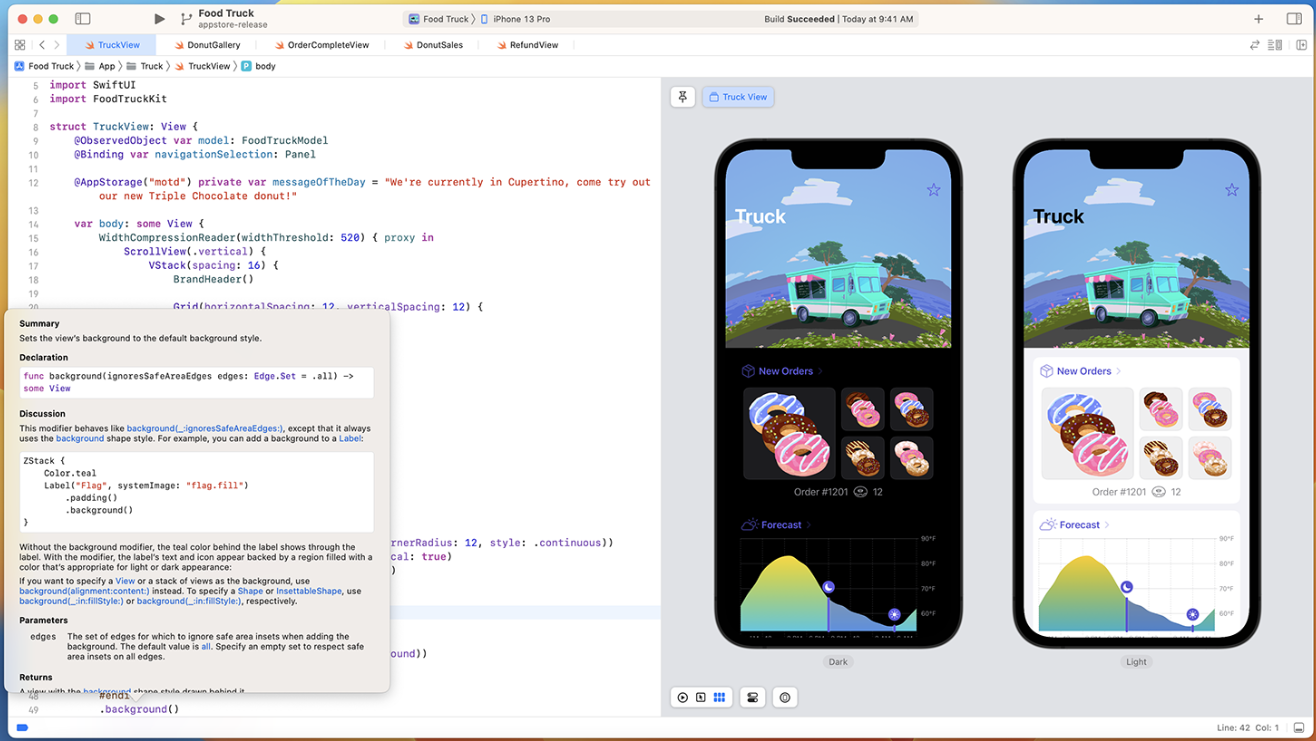Click the BrandHeader() code line

coord(214,280)
